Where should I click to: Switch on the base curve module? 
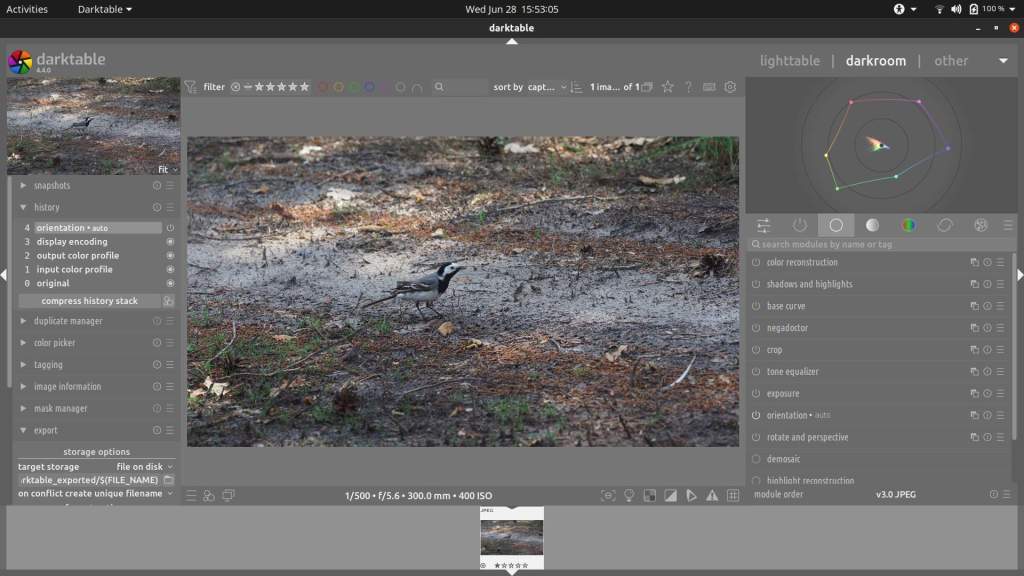tap(756, 306)
